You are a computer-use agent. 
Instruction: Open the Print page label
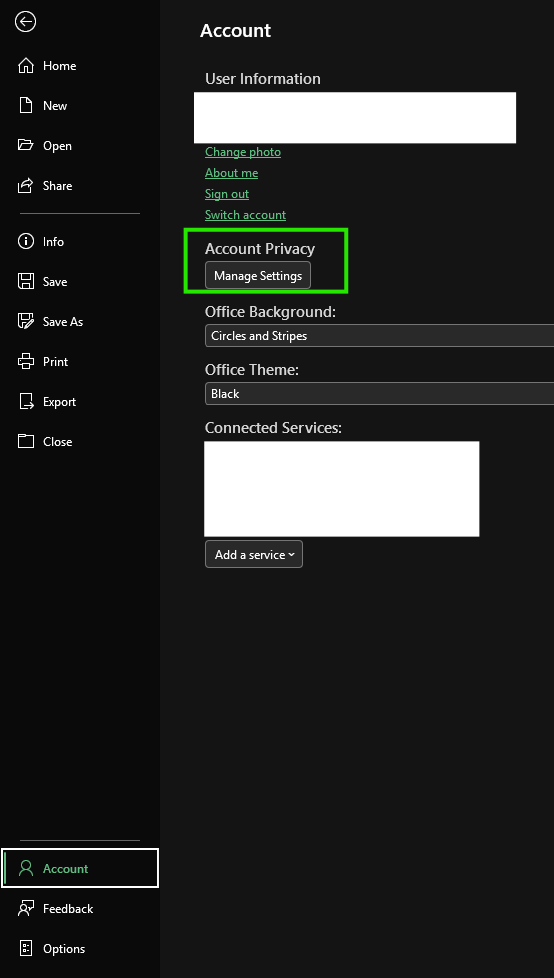pyautogui.click(x=56, y=362)
